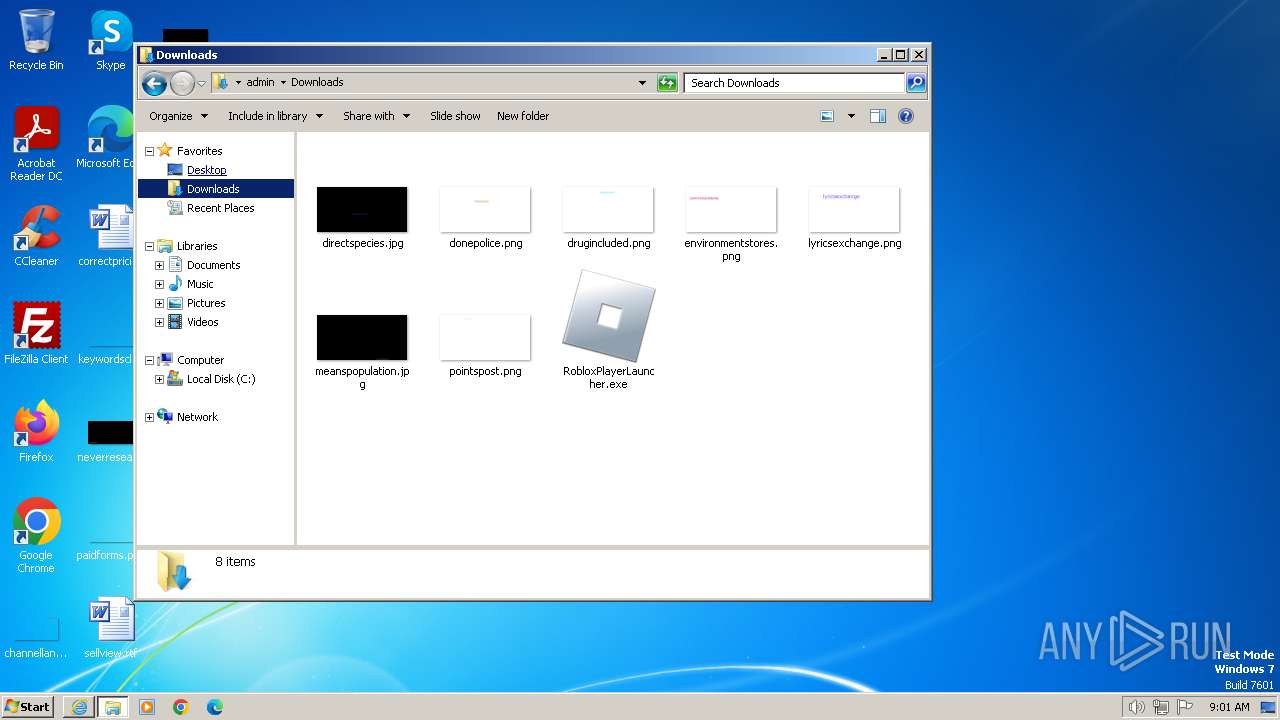Collapse the Computer node
1280x720 pixels.
point(149,360)
